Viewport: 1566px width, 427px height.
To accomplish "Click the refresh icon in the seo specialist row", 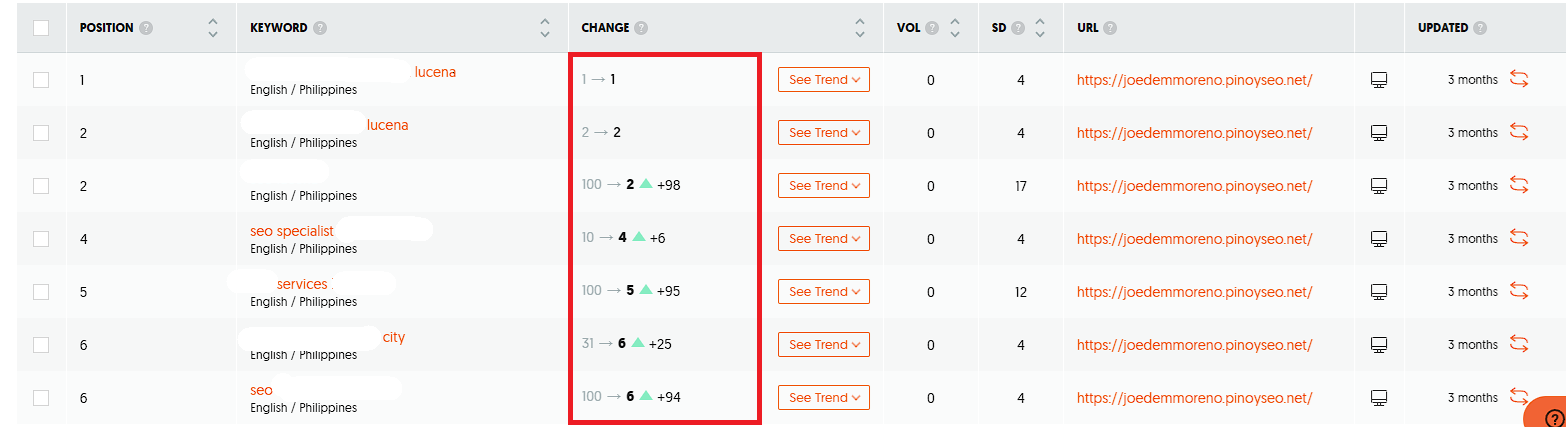I will (1519, 238).
